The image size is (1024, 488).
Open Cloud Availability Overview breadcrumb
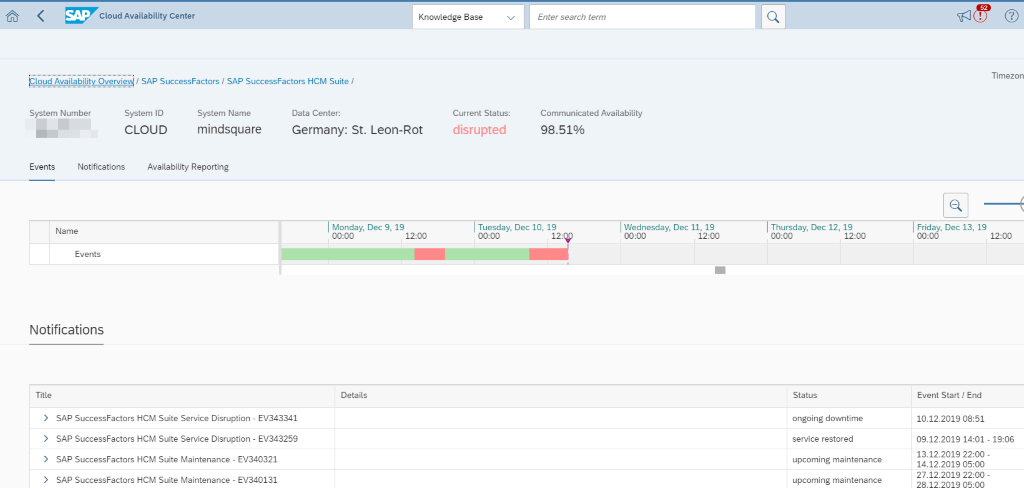[x=82, y=82]
